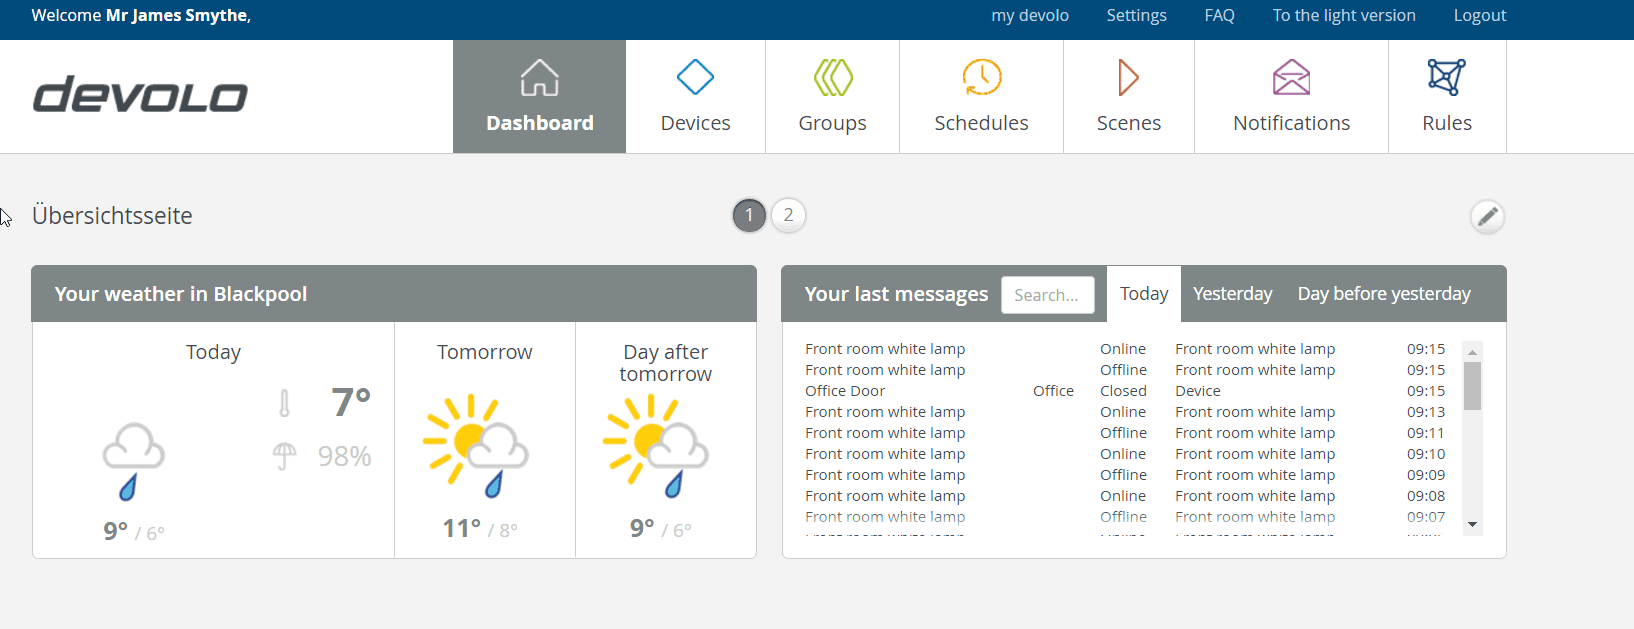Show Day before yesterday messages
Image resolution: width=1634 pixels, height=629 pixels.
pos(1383,294)
